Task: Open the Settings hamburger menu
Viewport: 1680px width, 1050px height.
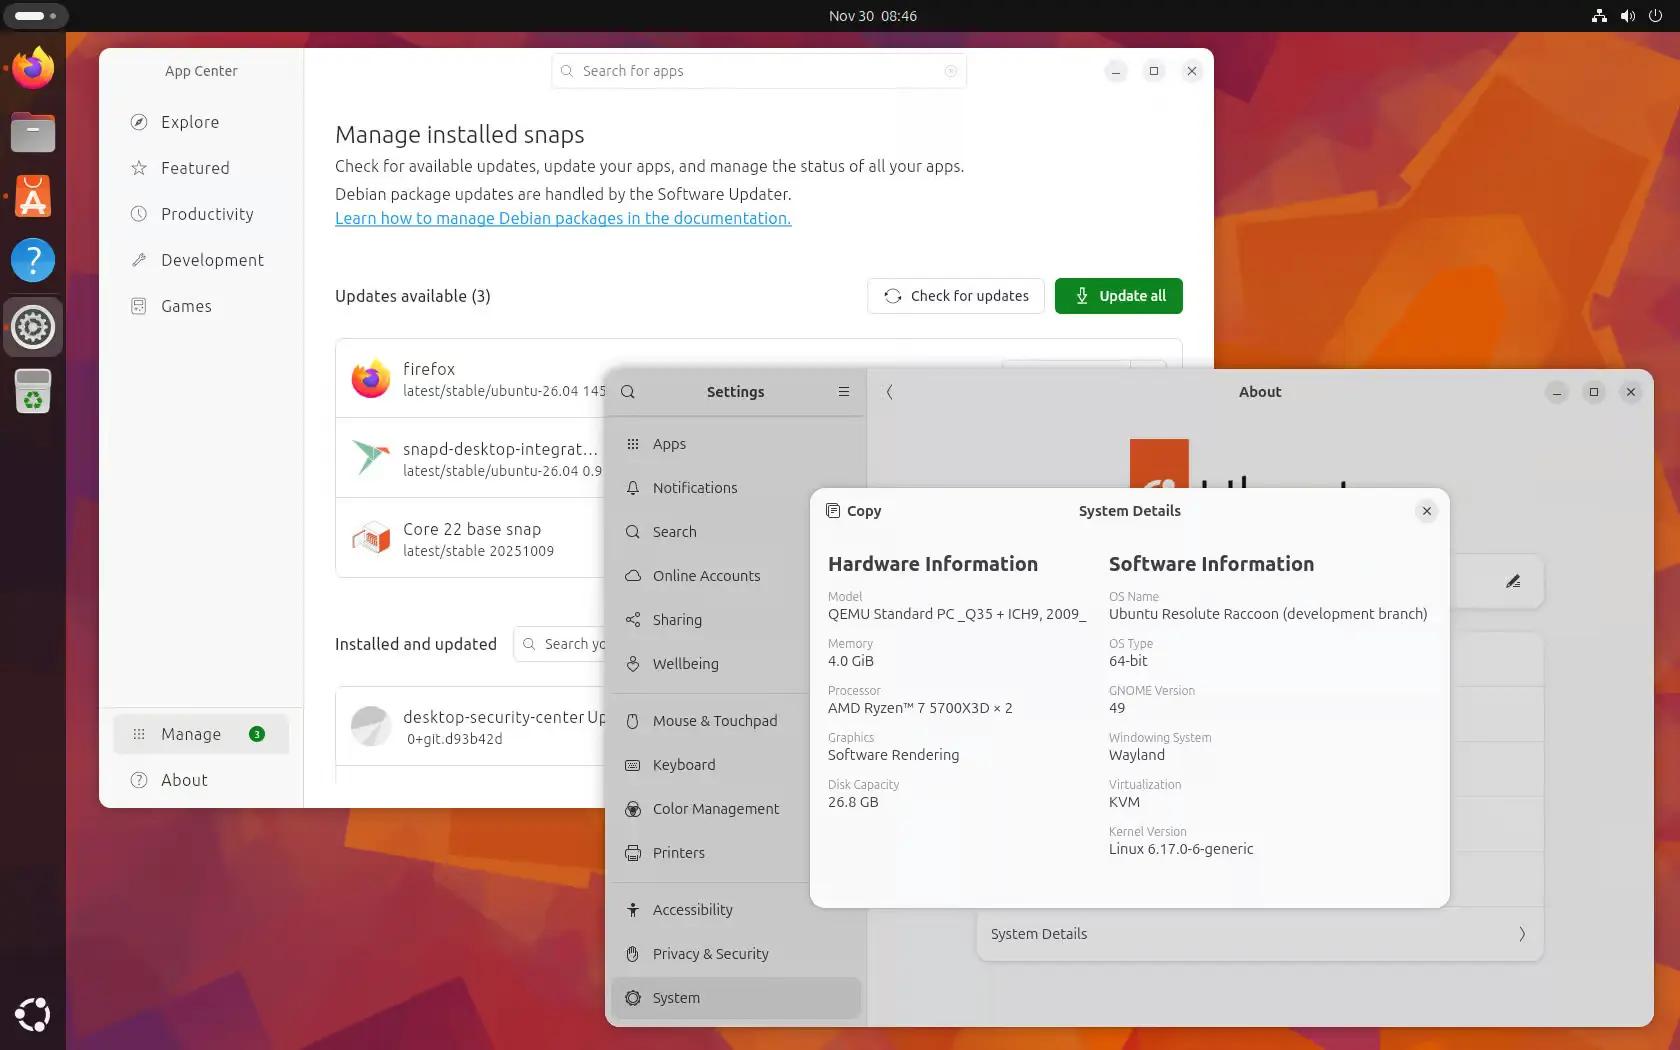Action: click(x=843, y=392)
